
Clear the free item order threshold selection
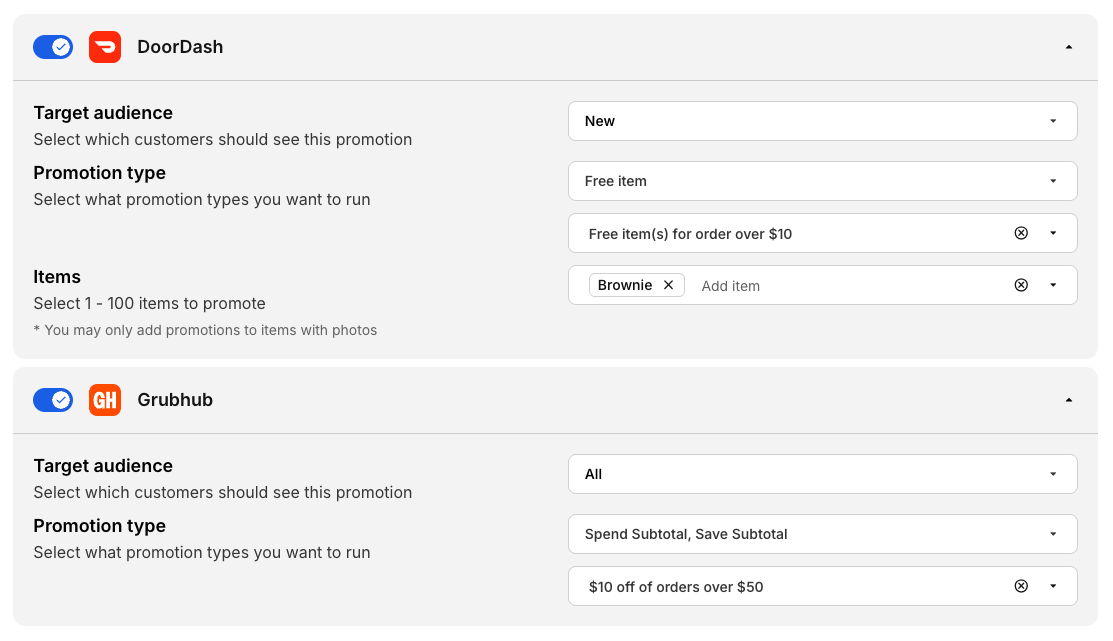coord(1021,233)
